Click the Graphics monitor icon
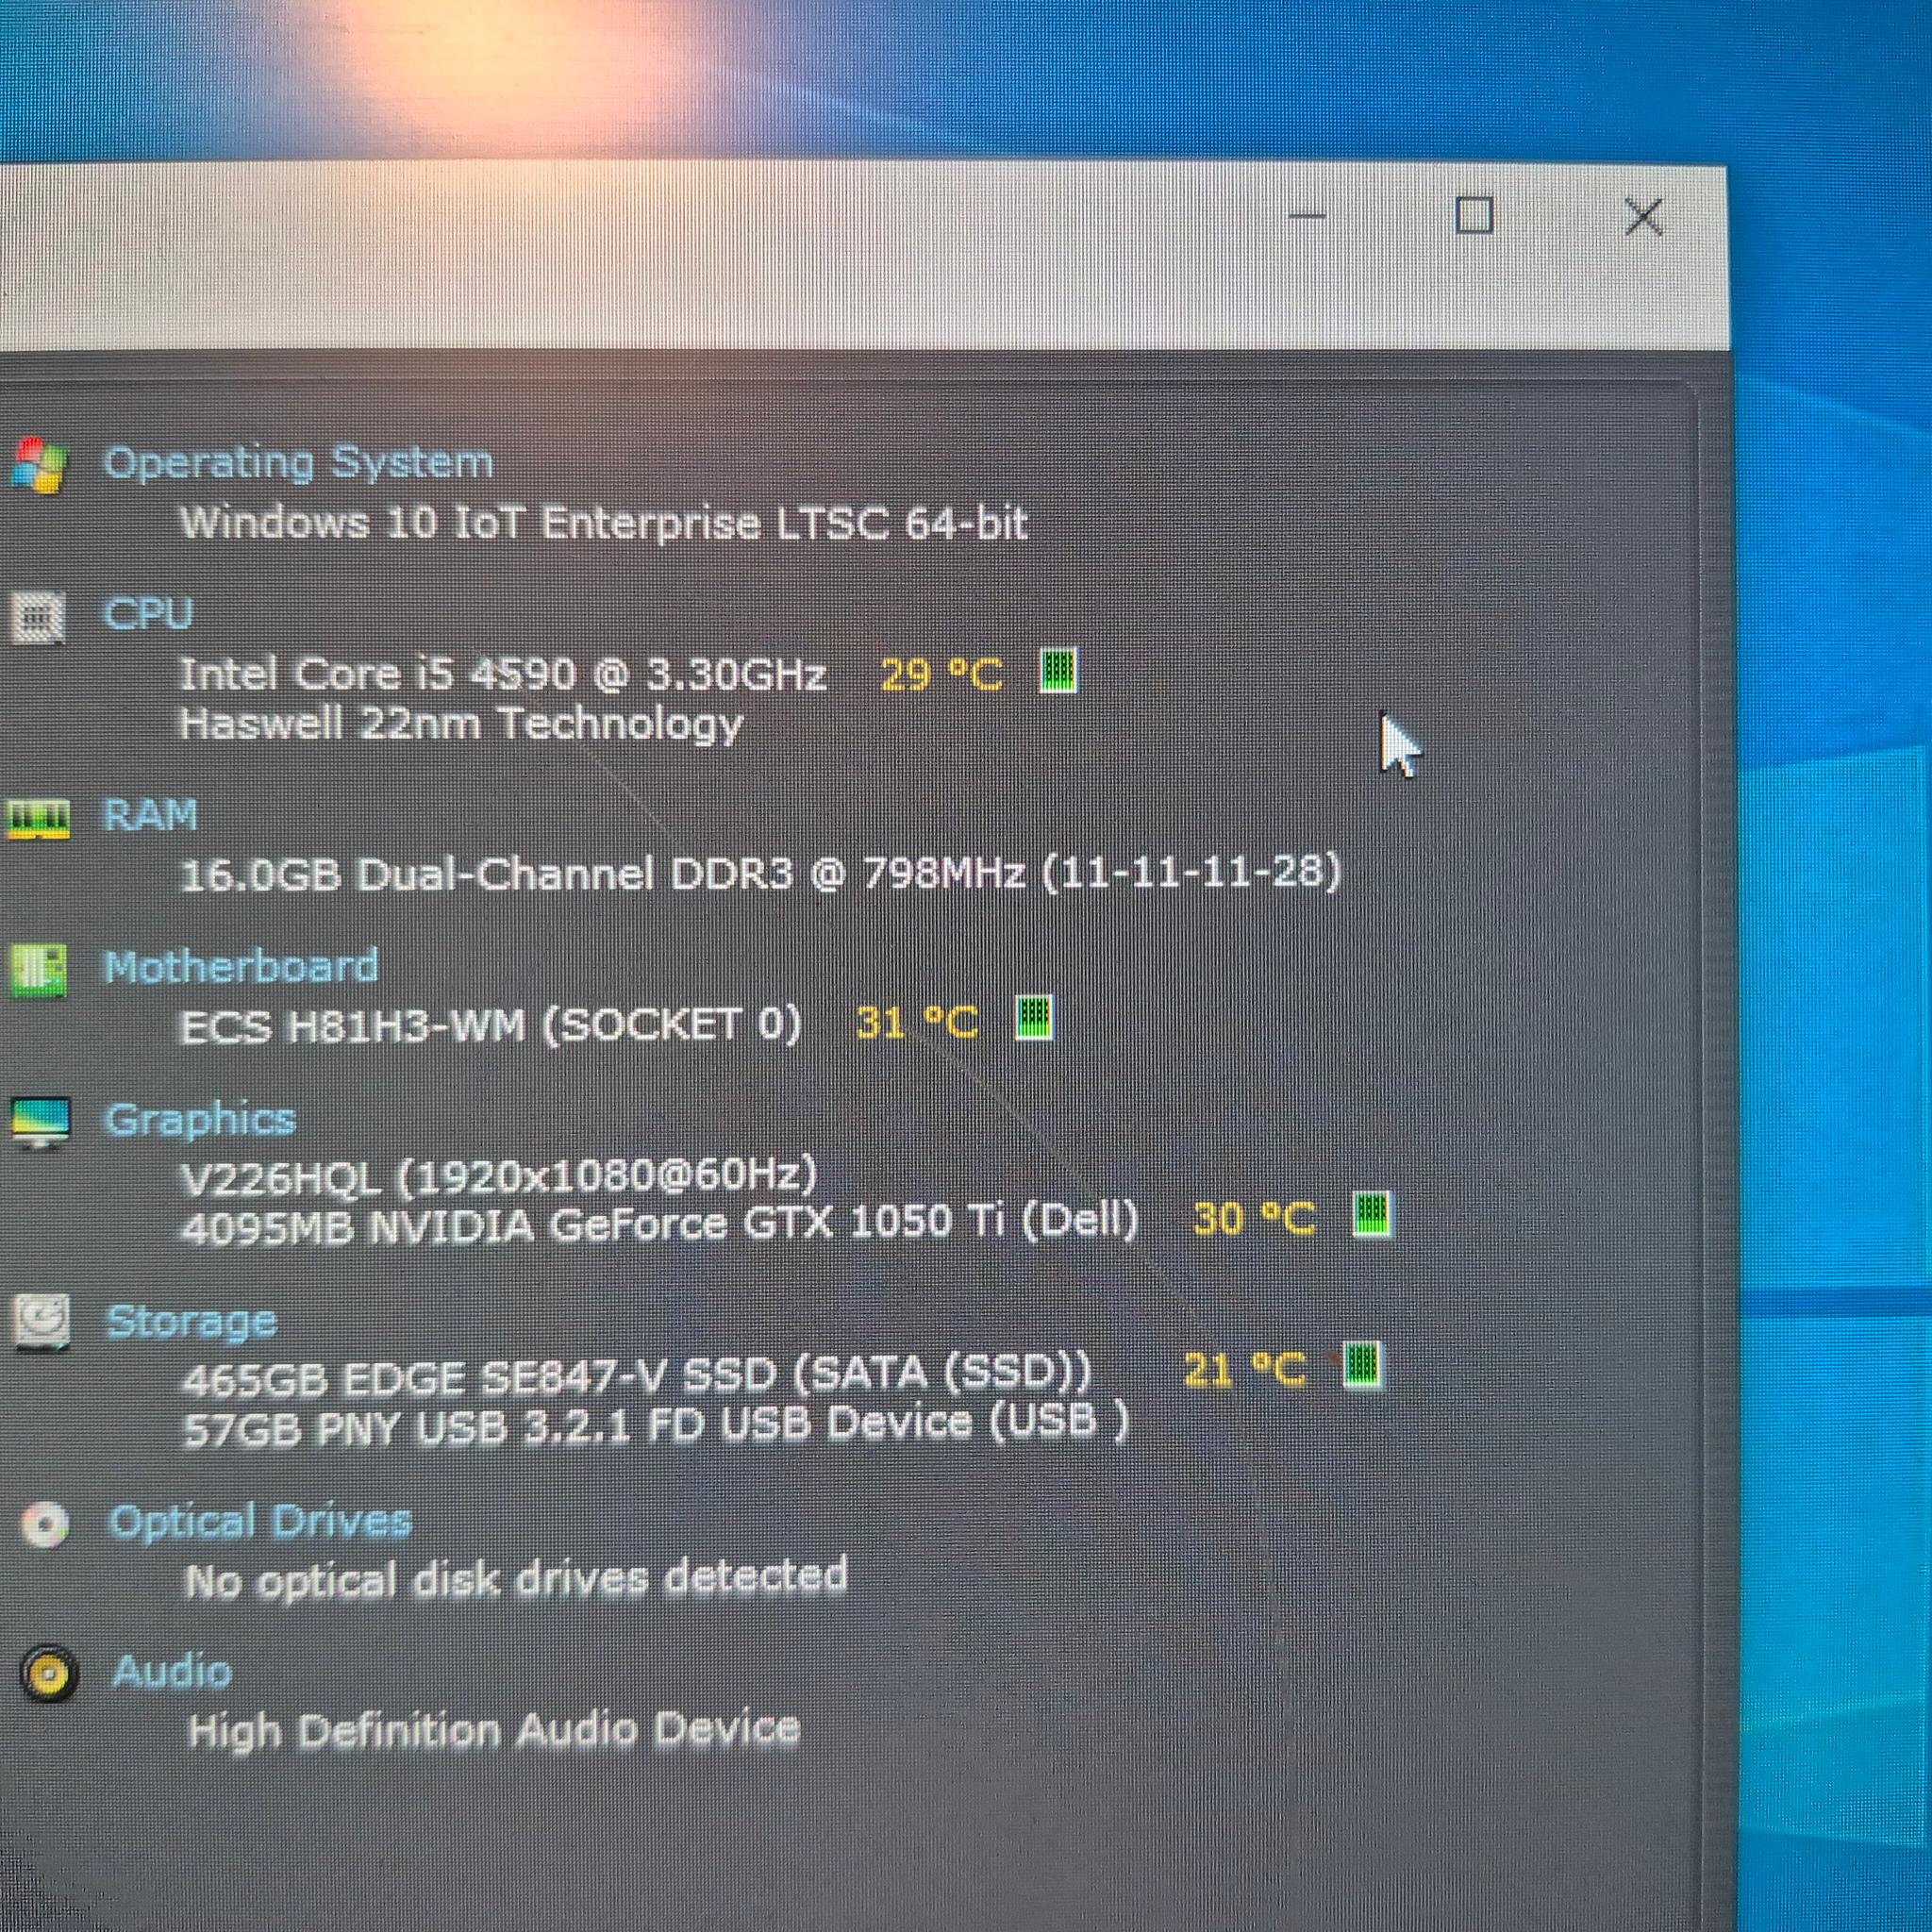1932x1932 pixels. tap(40, 1122)
